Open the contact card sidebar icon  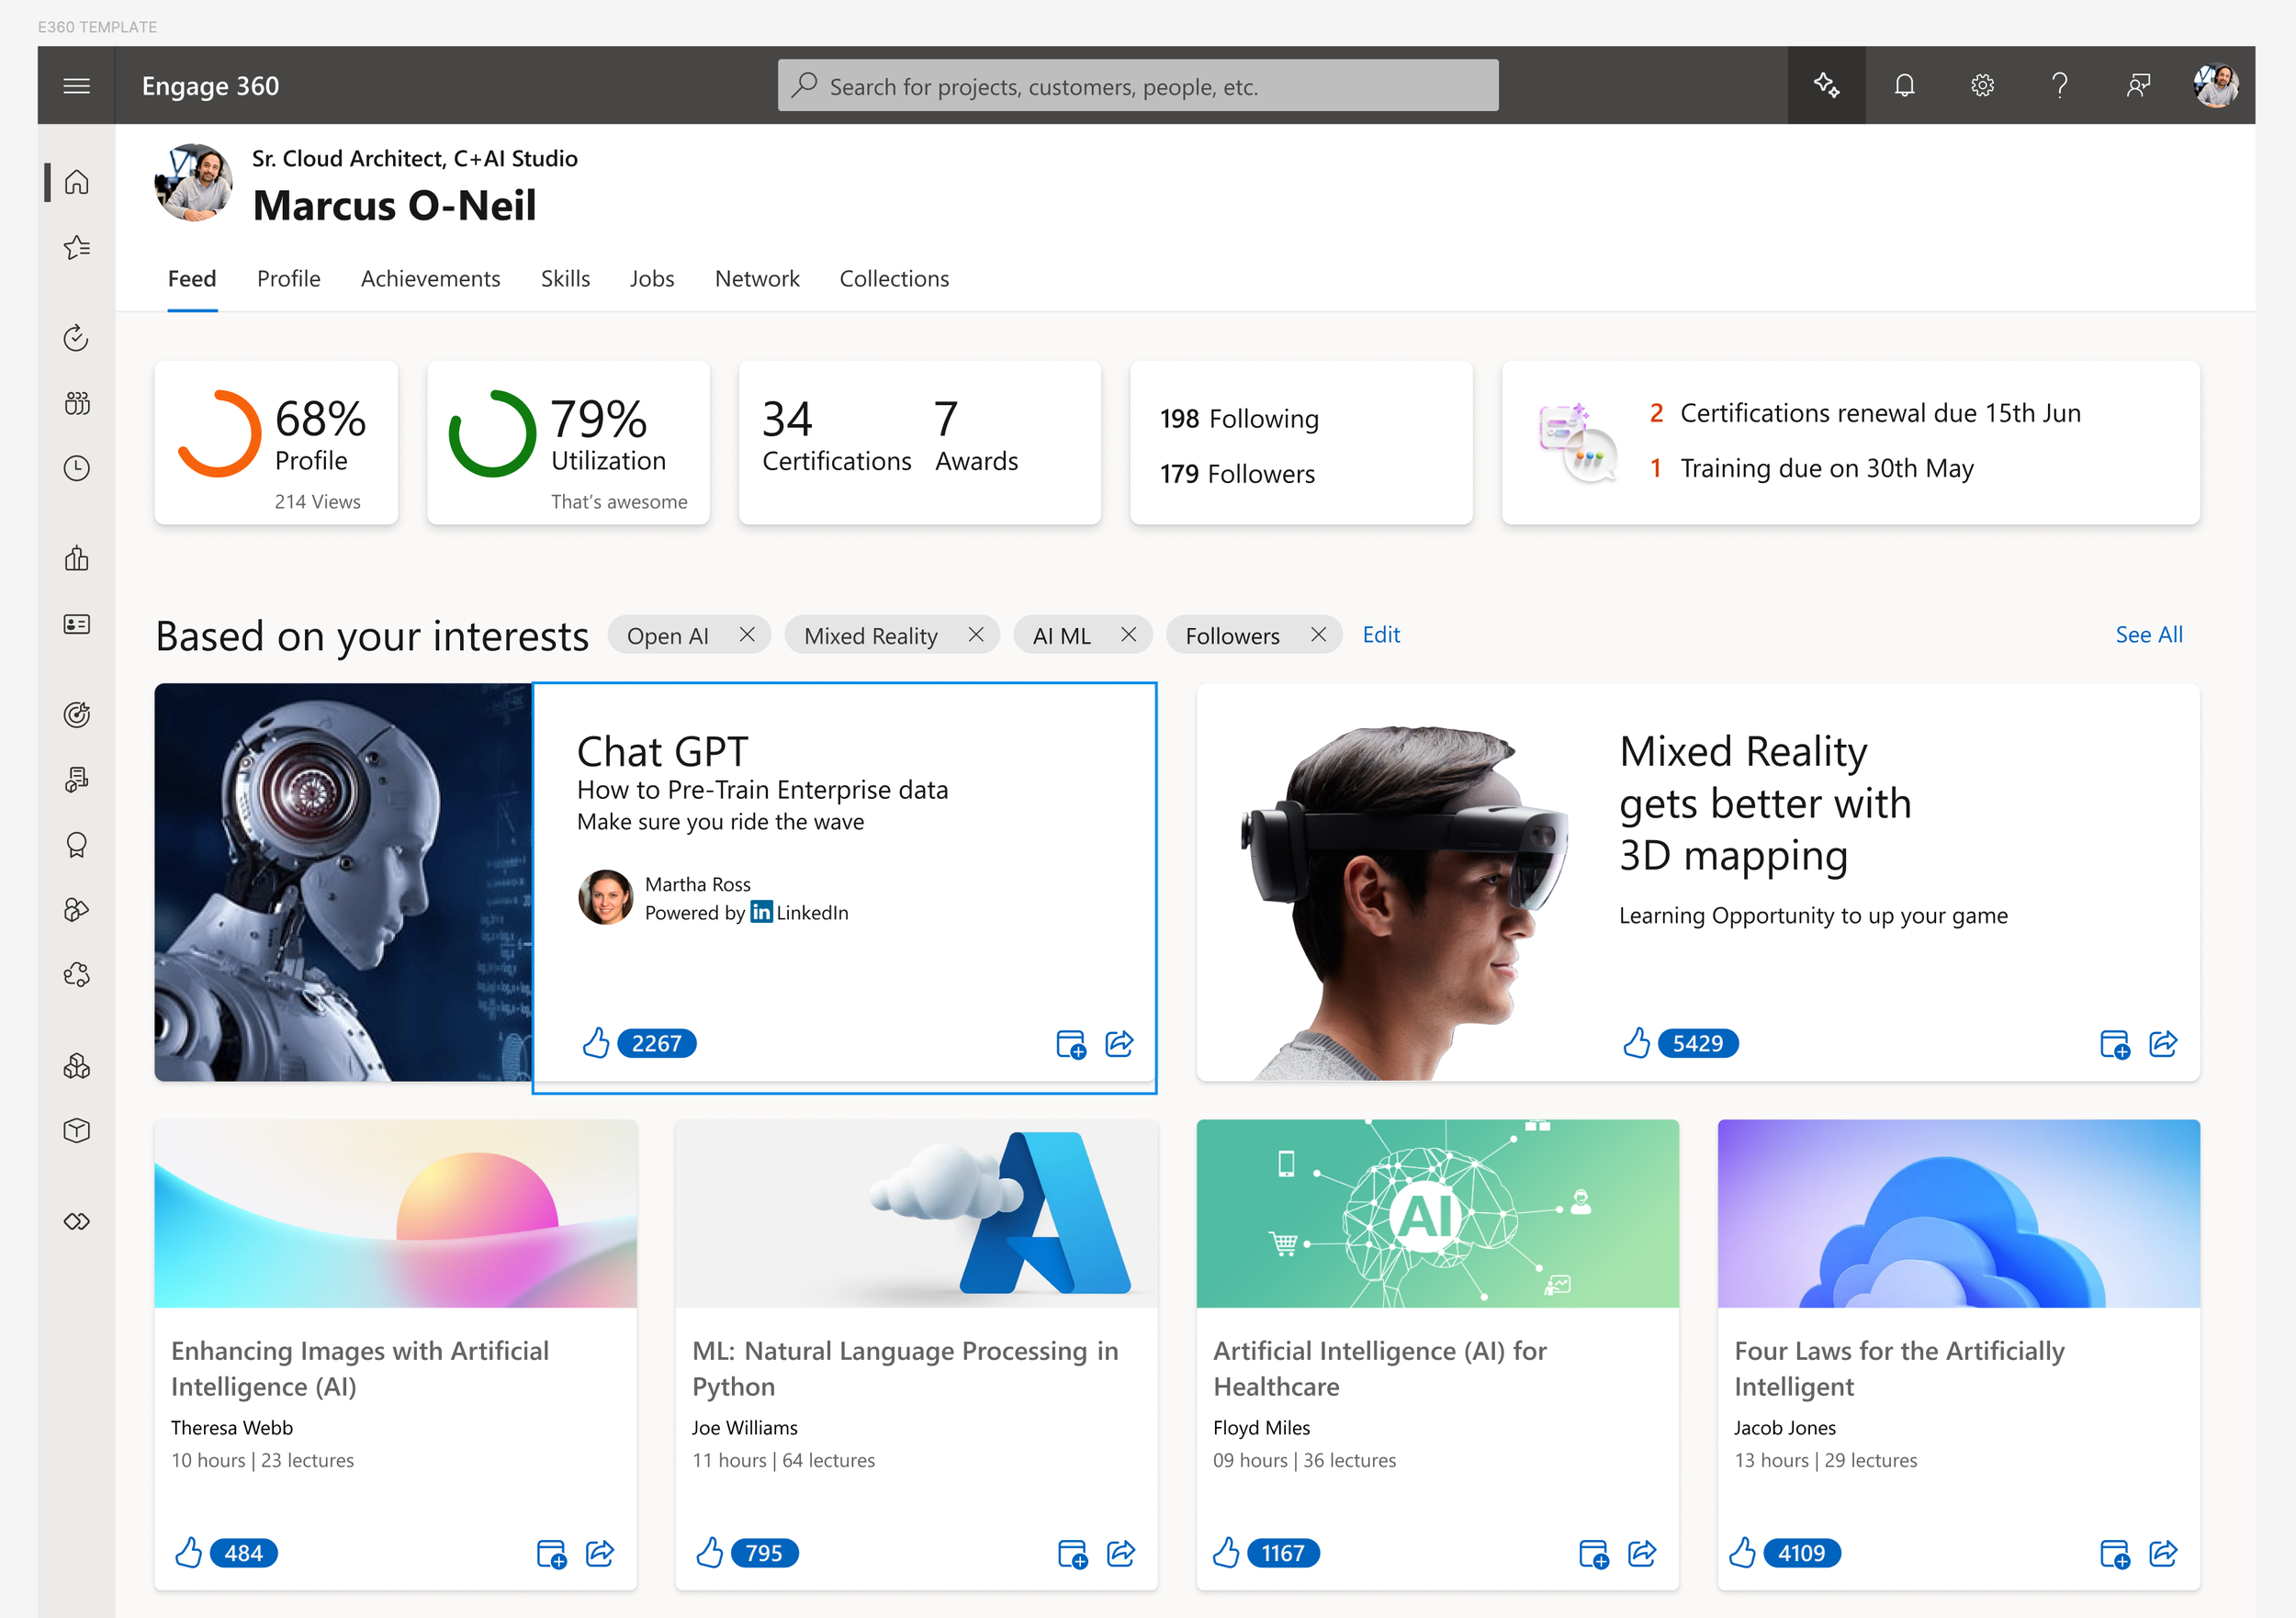point(76,624)
